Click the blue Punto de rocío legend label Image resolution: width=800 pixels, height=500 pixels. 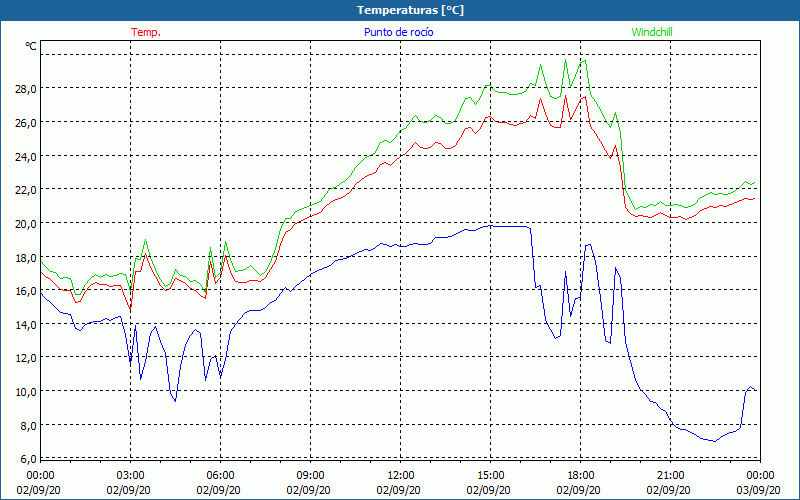[x=398, y=32]
